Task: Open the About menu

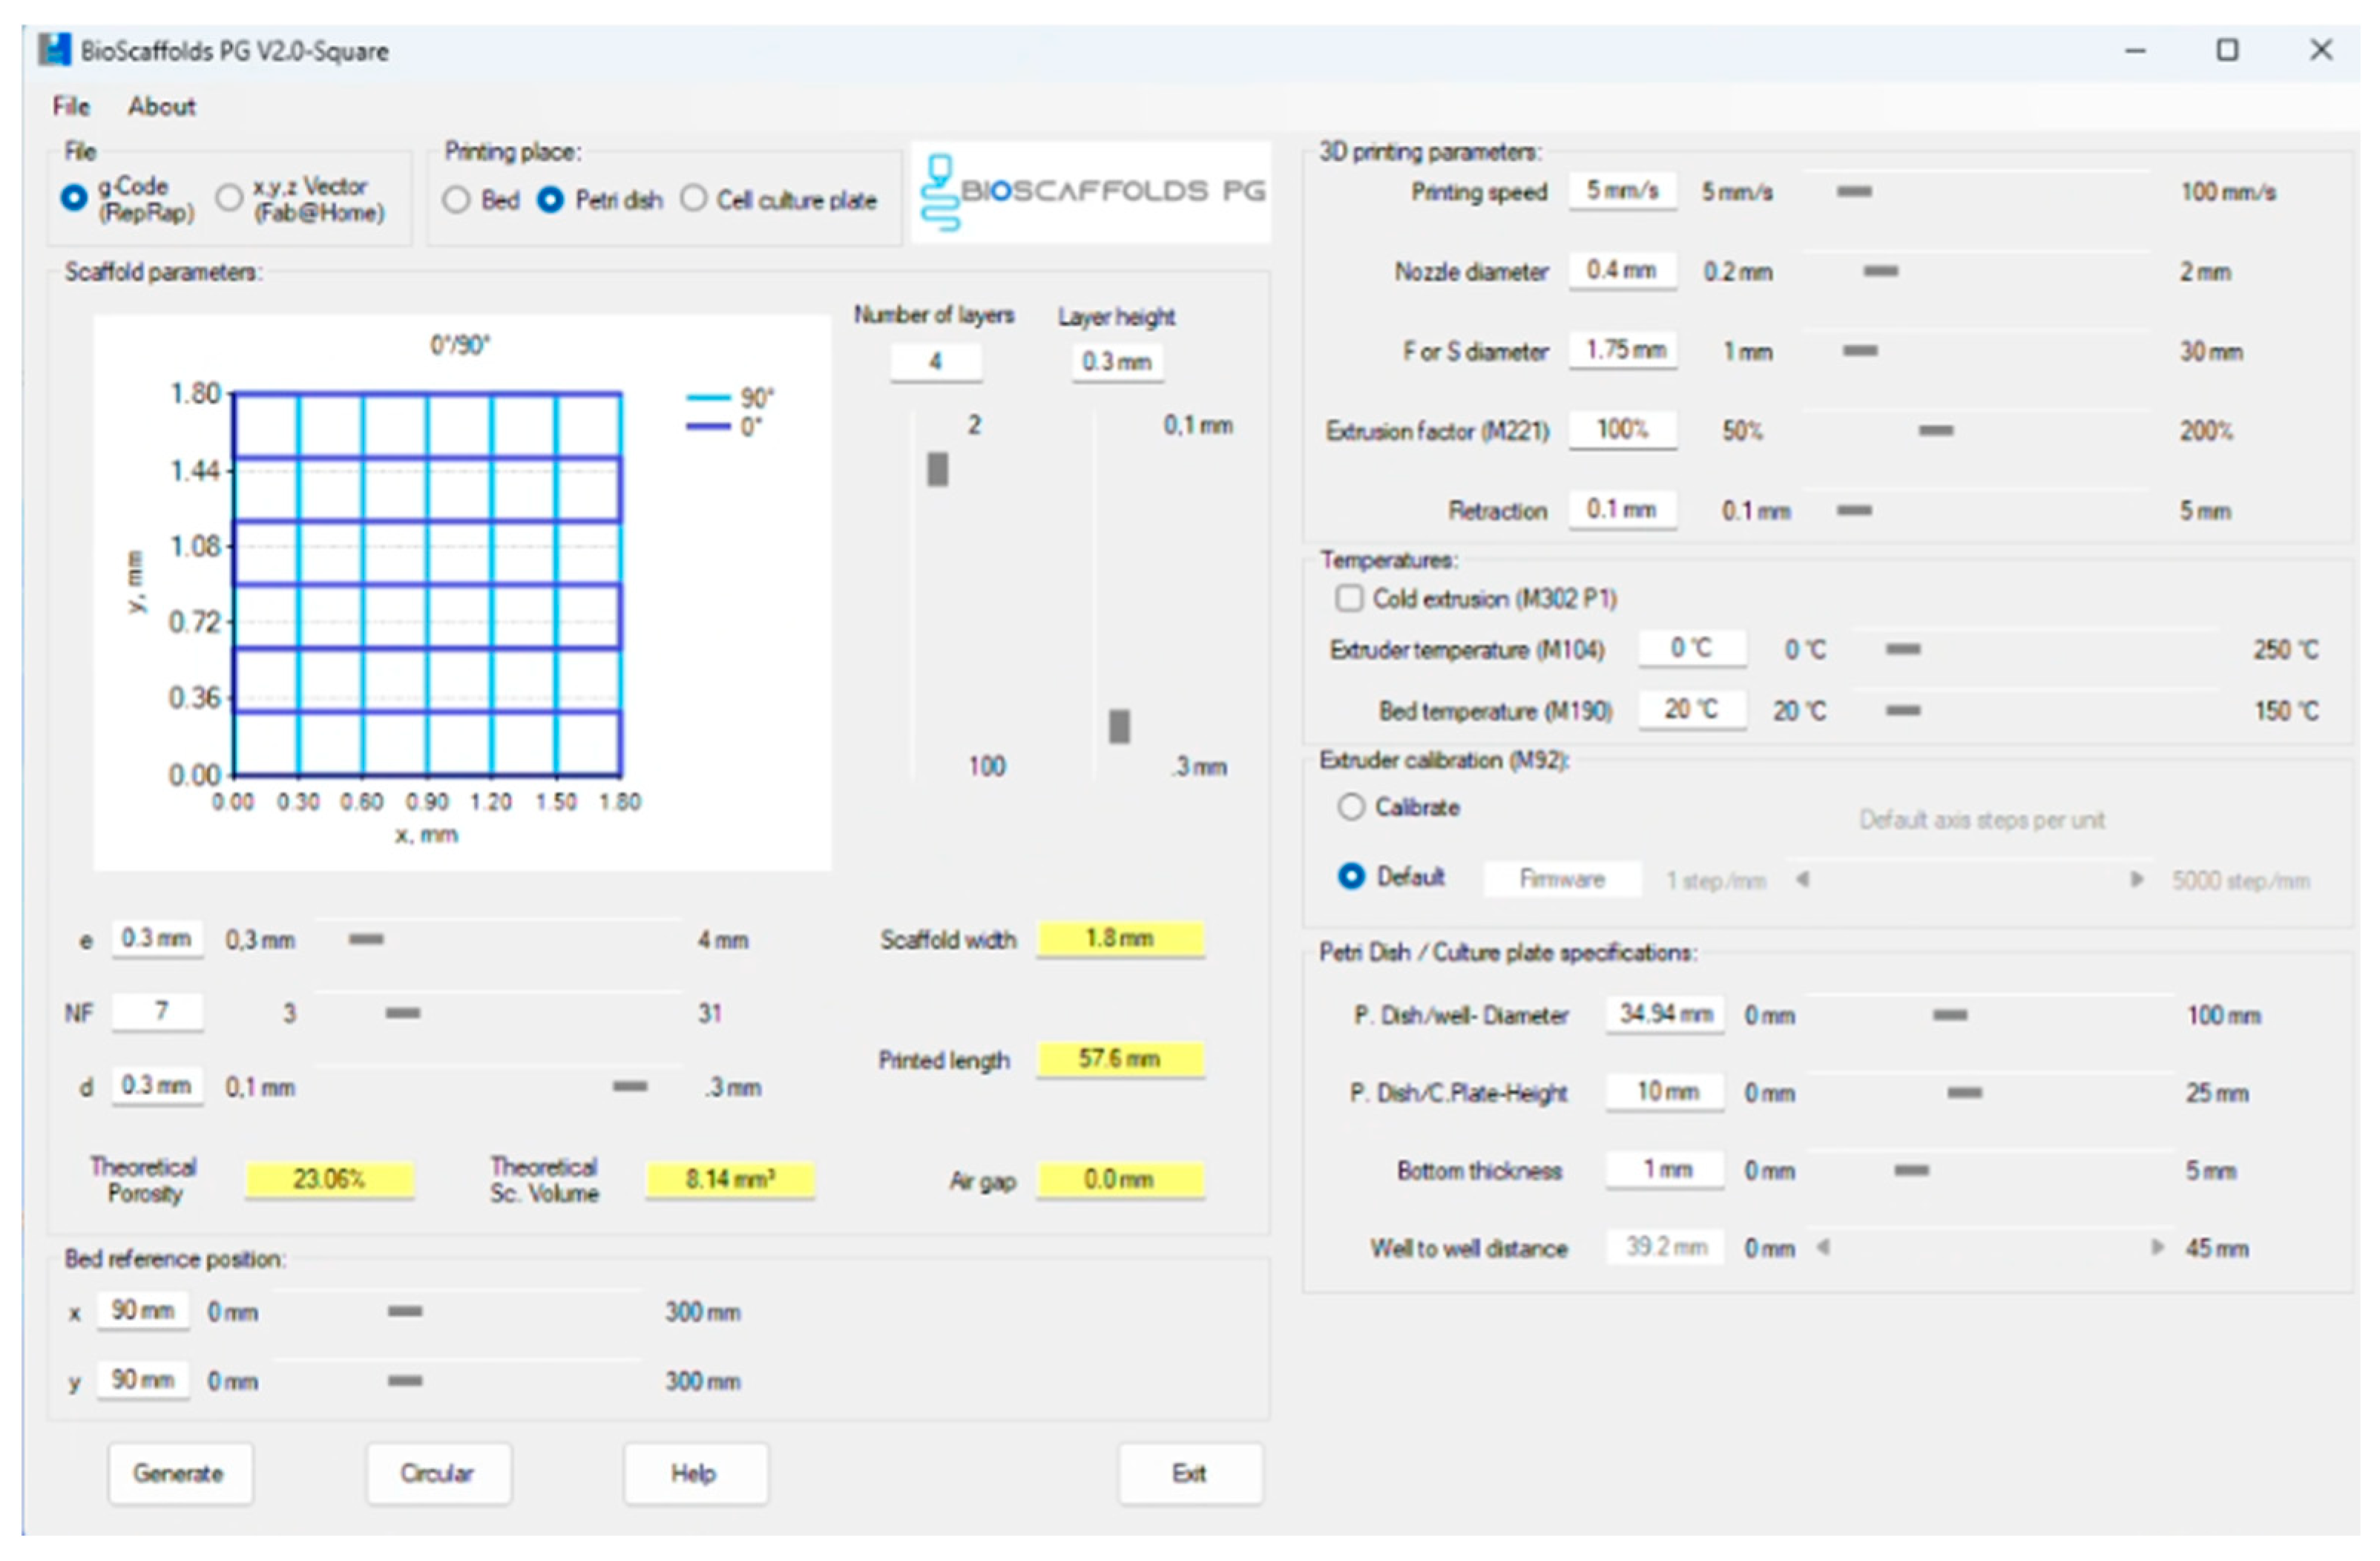Action: (161, 106)
